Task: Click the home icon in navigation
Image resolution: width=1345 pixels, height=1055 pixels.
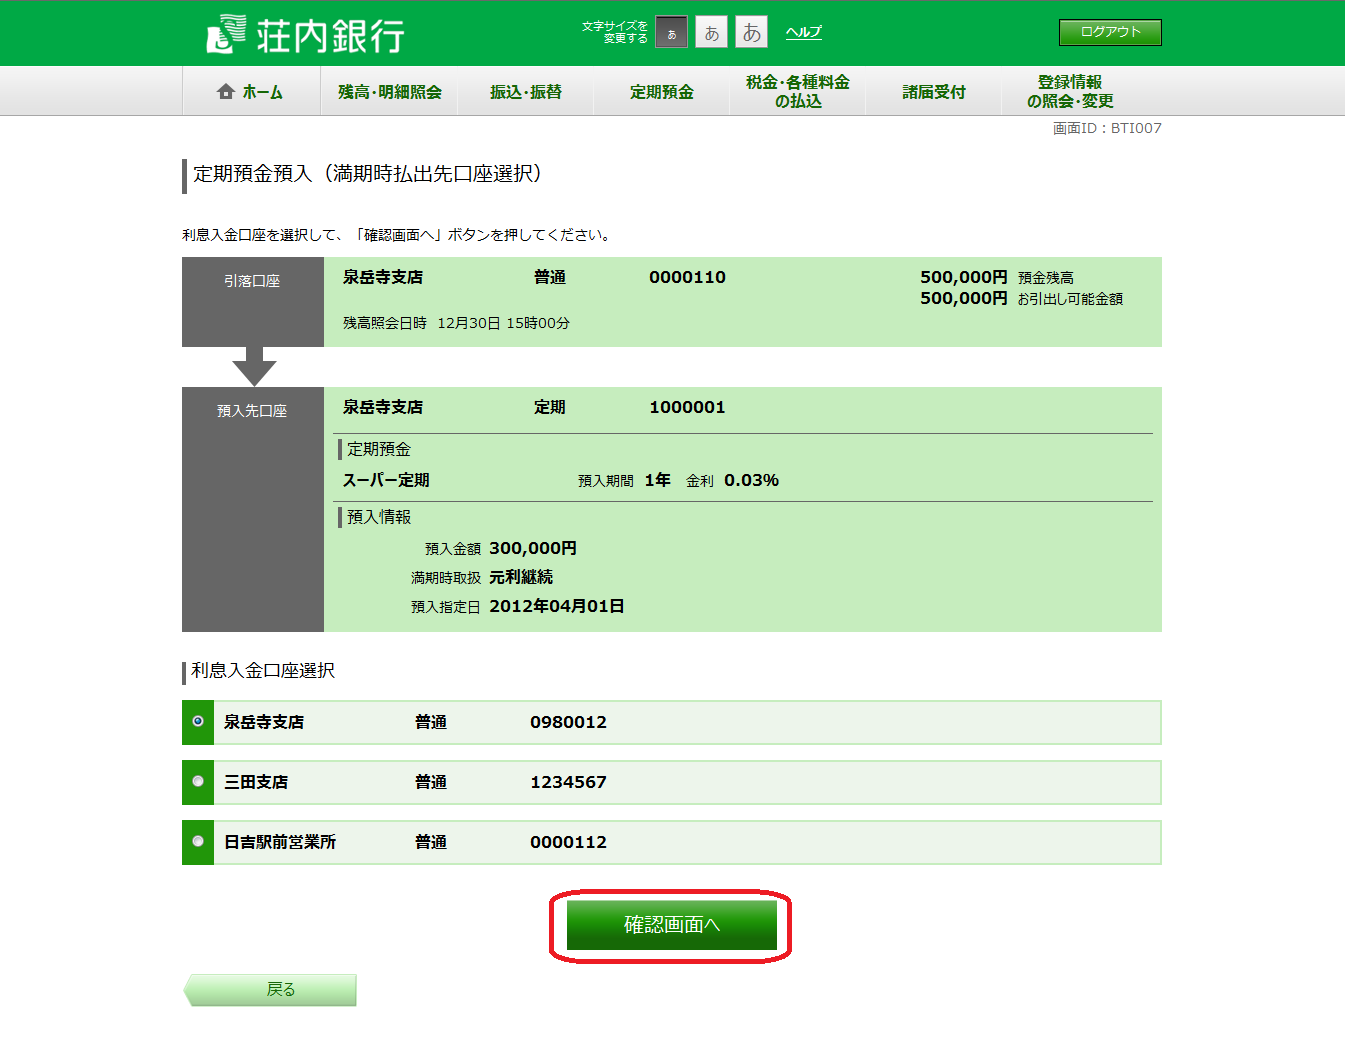Action: click(226, 92)
